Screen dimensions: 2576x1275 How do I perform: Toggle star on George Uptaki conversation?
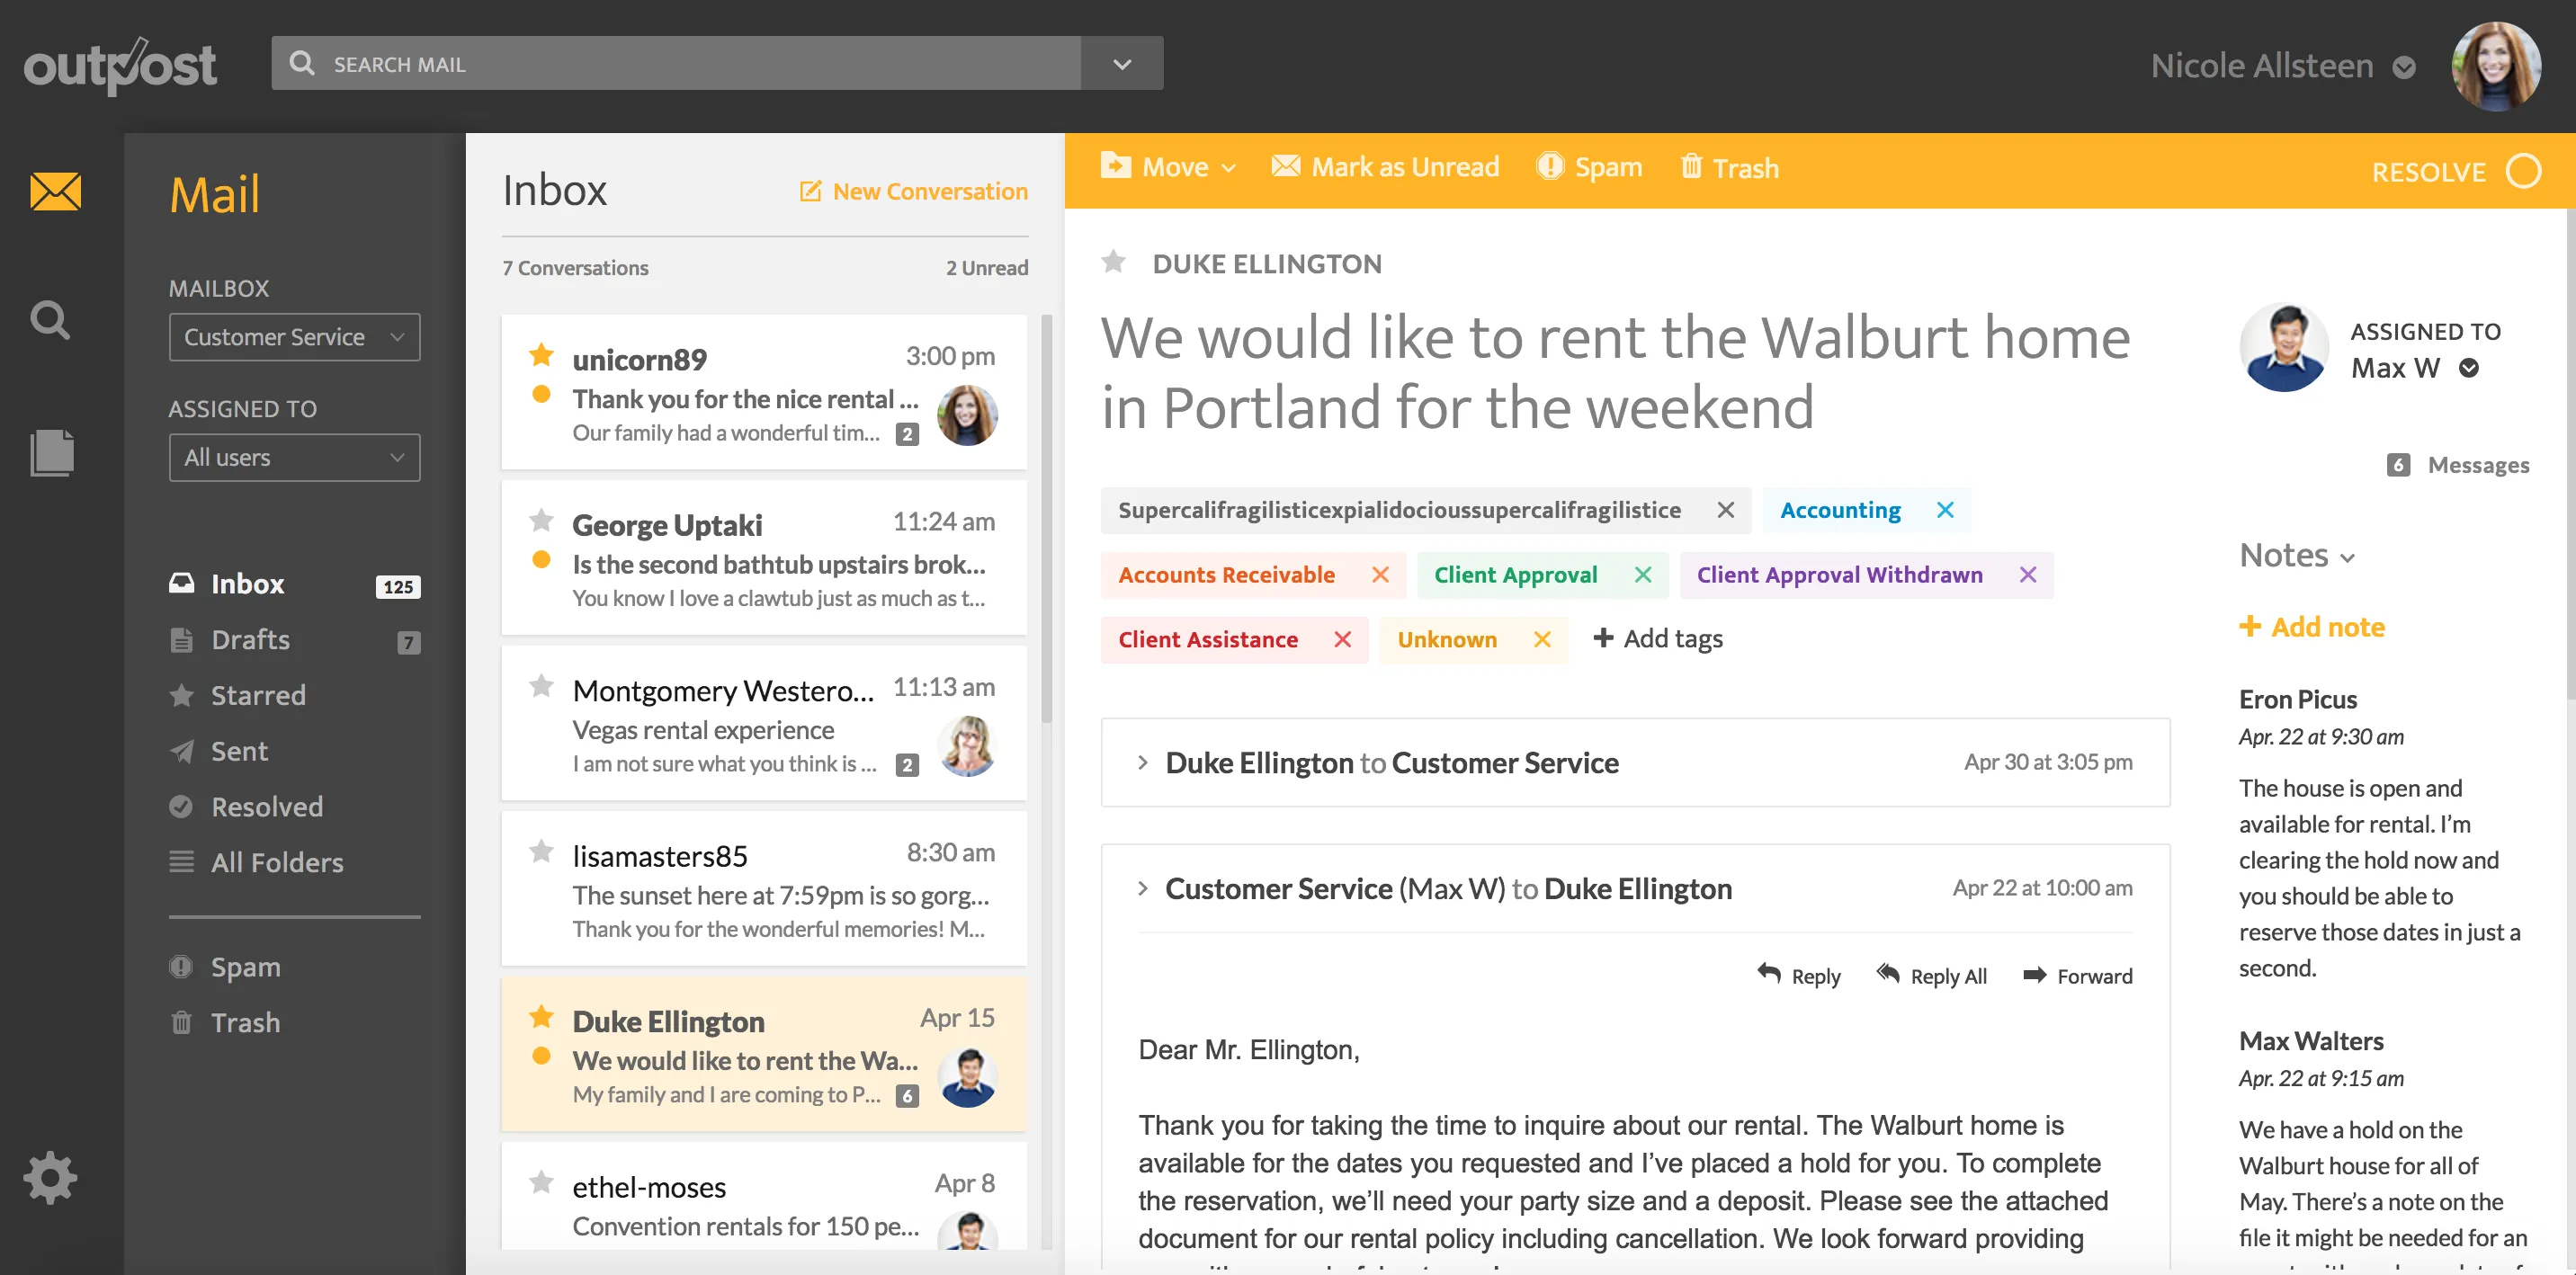(x=541, y=521)
